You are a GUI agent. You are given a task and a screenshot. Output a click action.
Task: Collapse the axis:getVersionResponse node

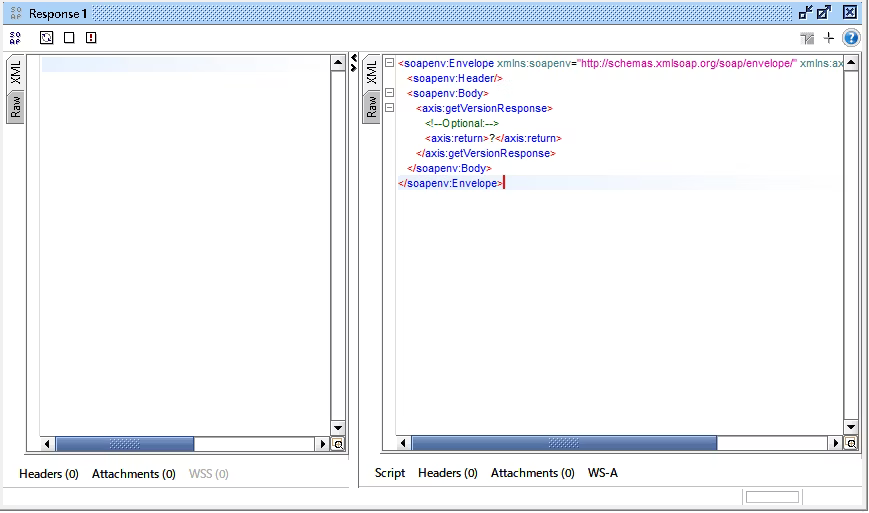(x=389, y=108)
